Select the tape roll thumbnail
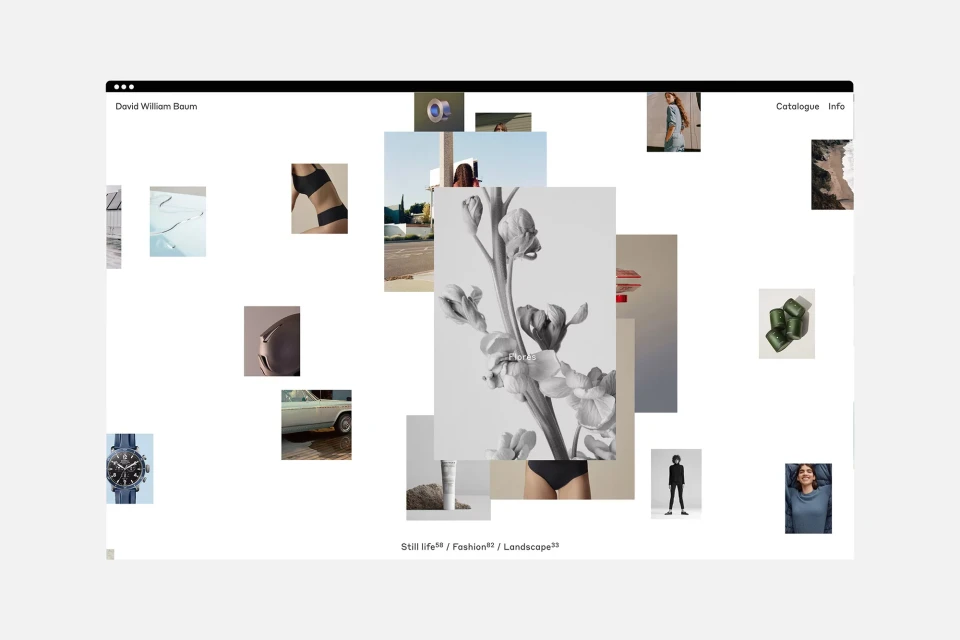The height and width of the screenshot is (640, 960). pos(438,111)
